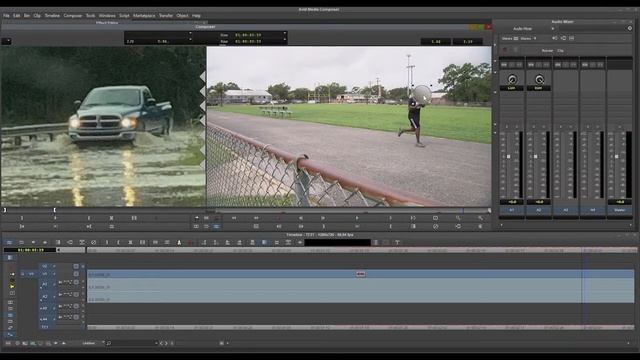Step back one frame in record monitor
Viewport: 640px width, 360px height.
[x=301, y=218]
